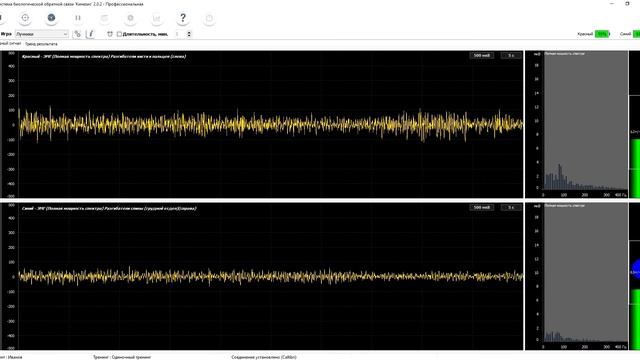Restore down the application window
Image resolution: width=640 pixels, height=360 pixels.
[x=627, y=4]
